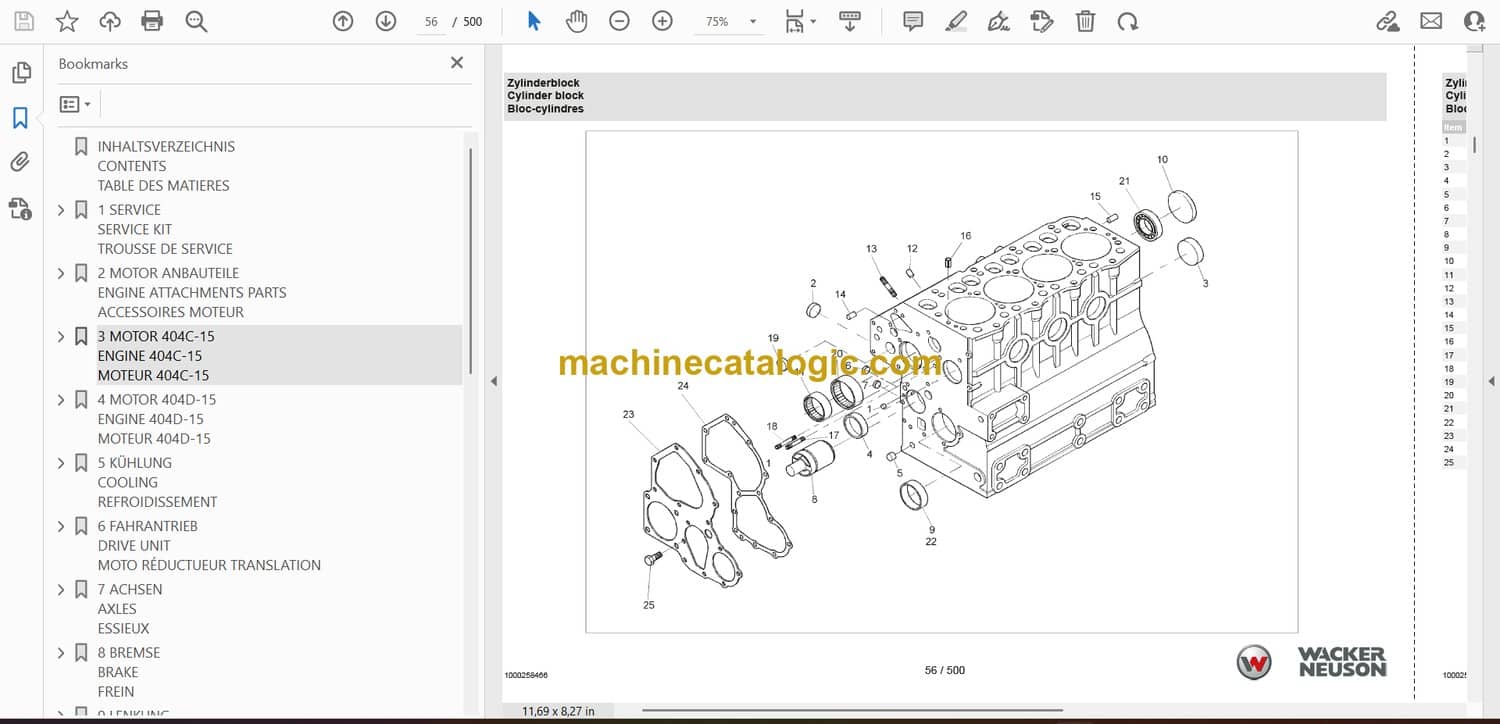The height and width of the screenshot is (724, 1500).
Task: Select the highlight text pen tool
Action: pos(956,21)
